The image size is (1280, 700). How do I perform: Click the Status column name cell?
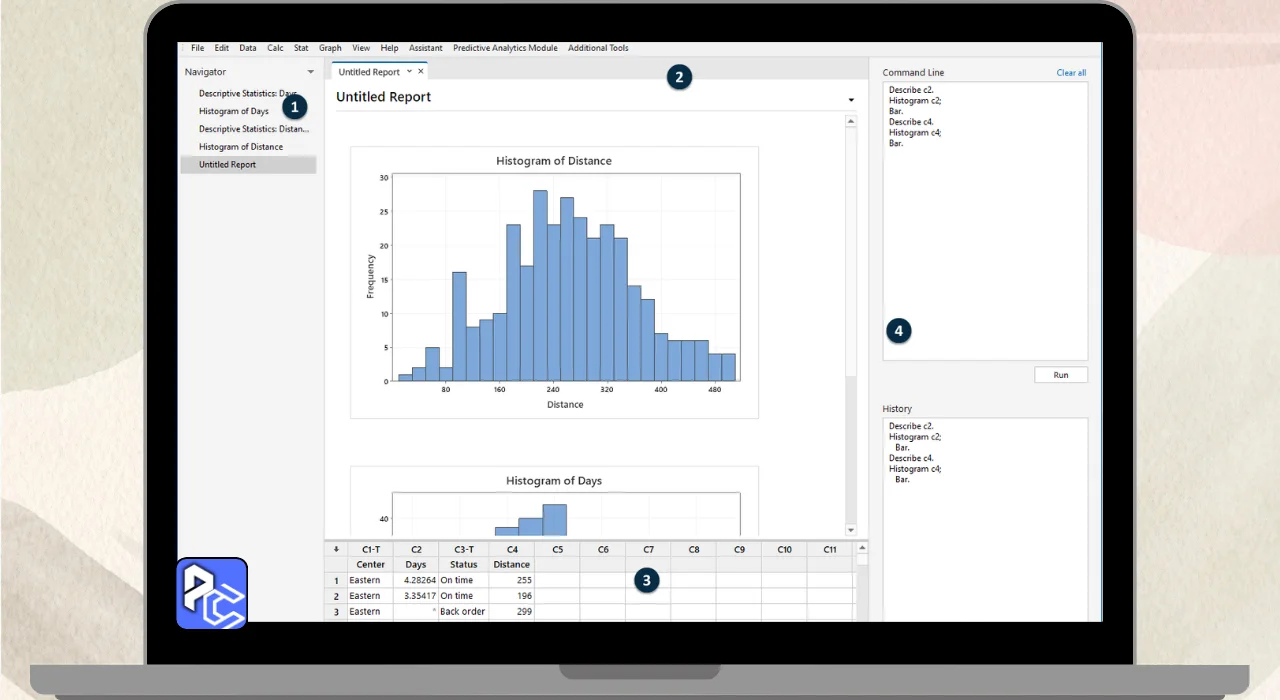[464, 564]
